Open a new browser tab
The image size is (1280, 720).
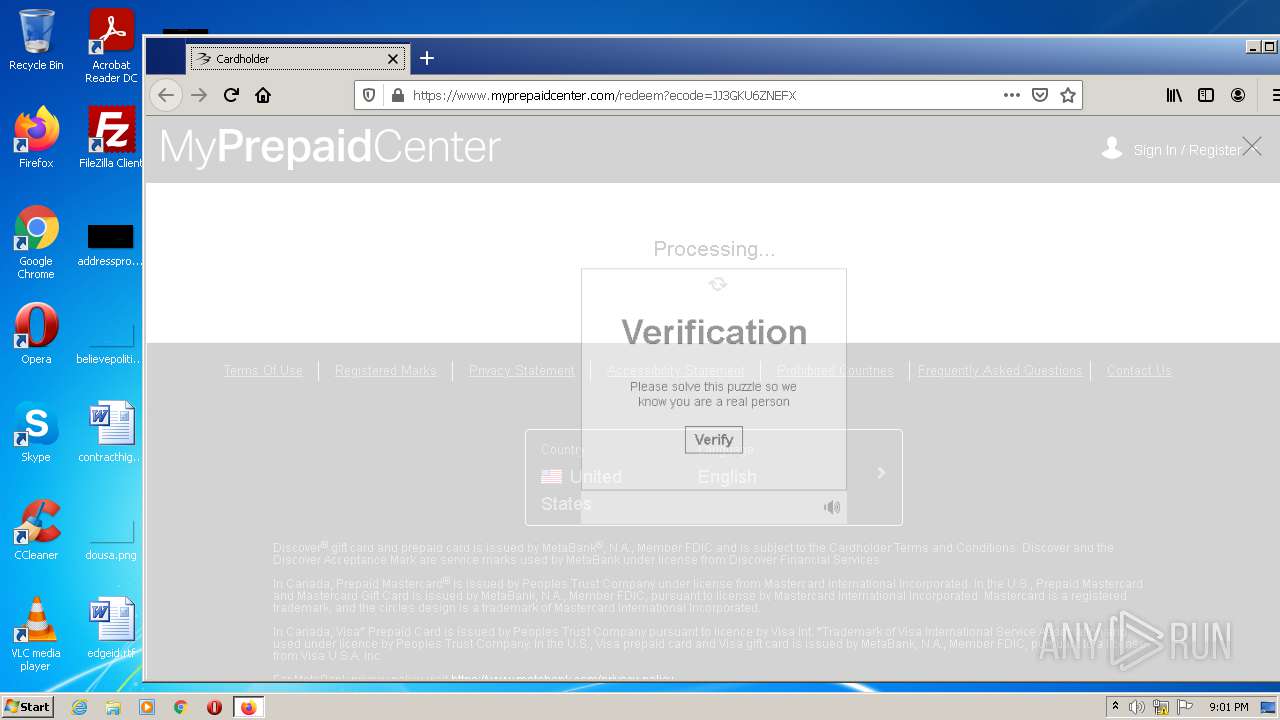tap(427, 58)
